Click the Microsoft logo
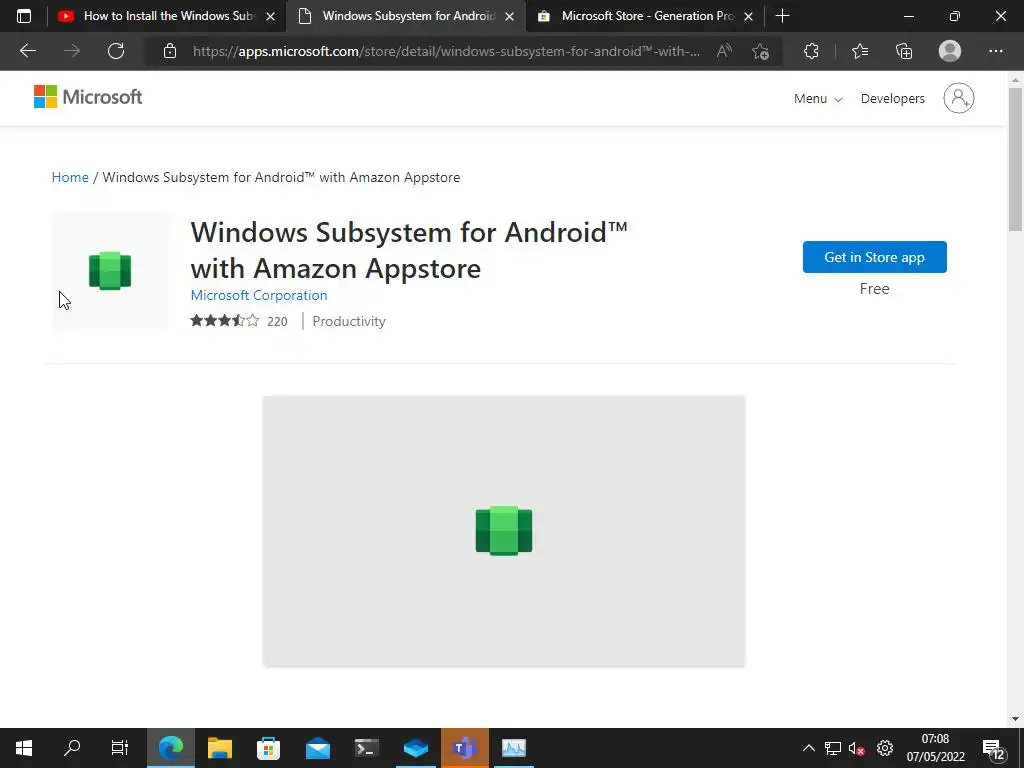The image size is (1024, 768). pos(88,97)
